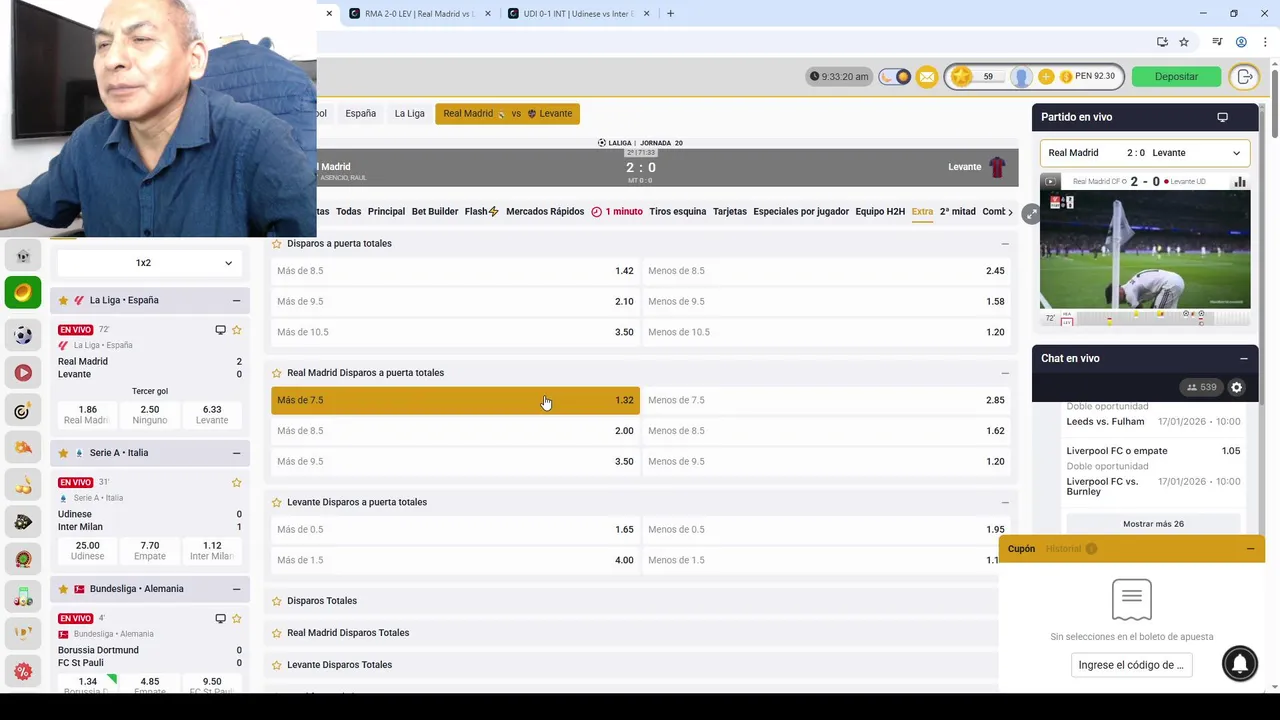Star Real Madrid Disparos a puerta totales market

[x=277, y=373]
